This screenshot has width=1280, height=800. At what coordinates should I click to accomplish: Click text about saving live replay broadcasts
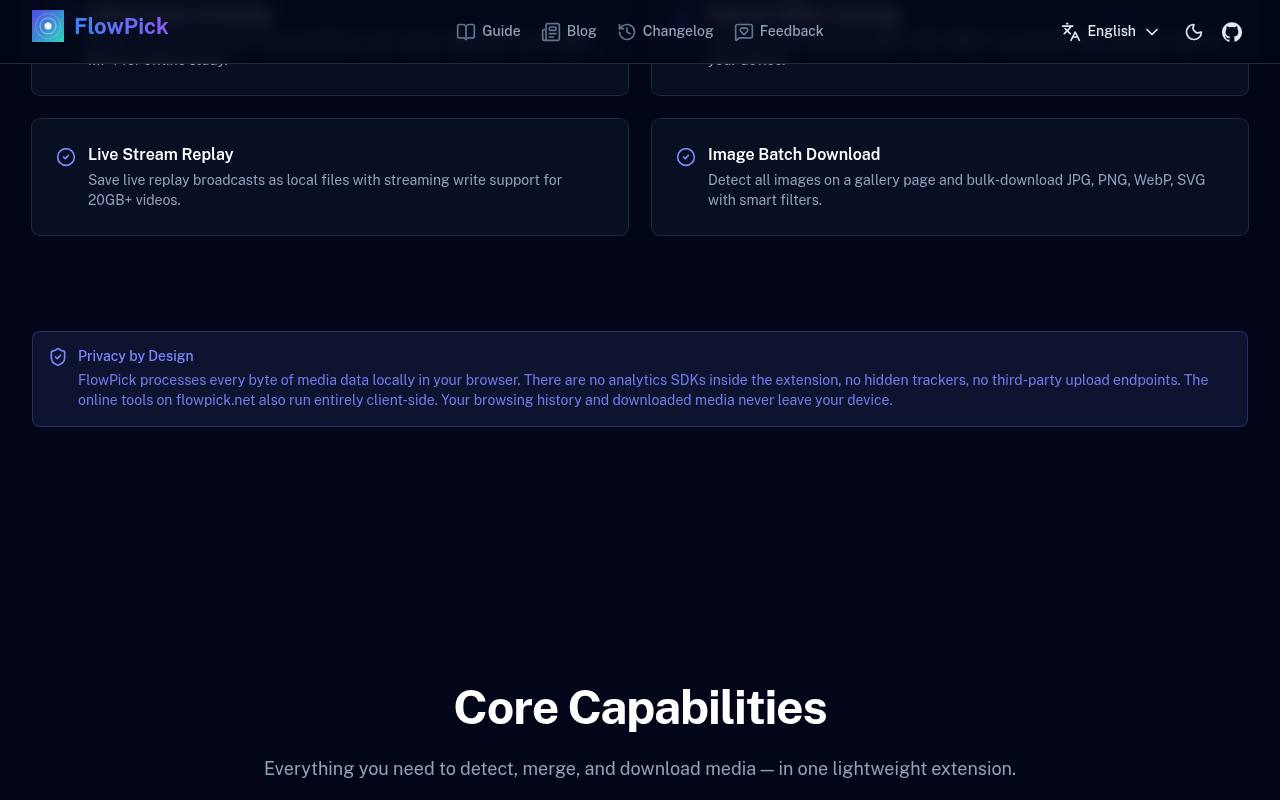pyautogui.click(x=325, y=190)
